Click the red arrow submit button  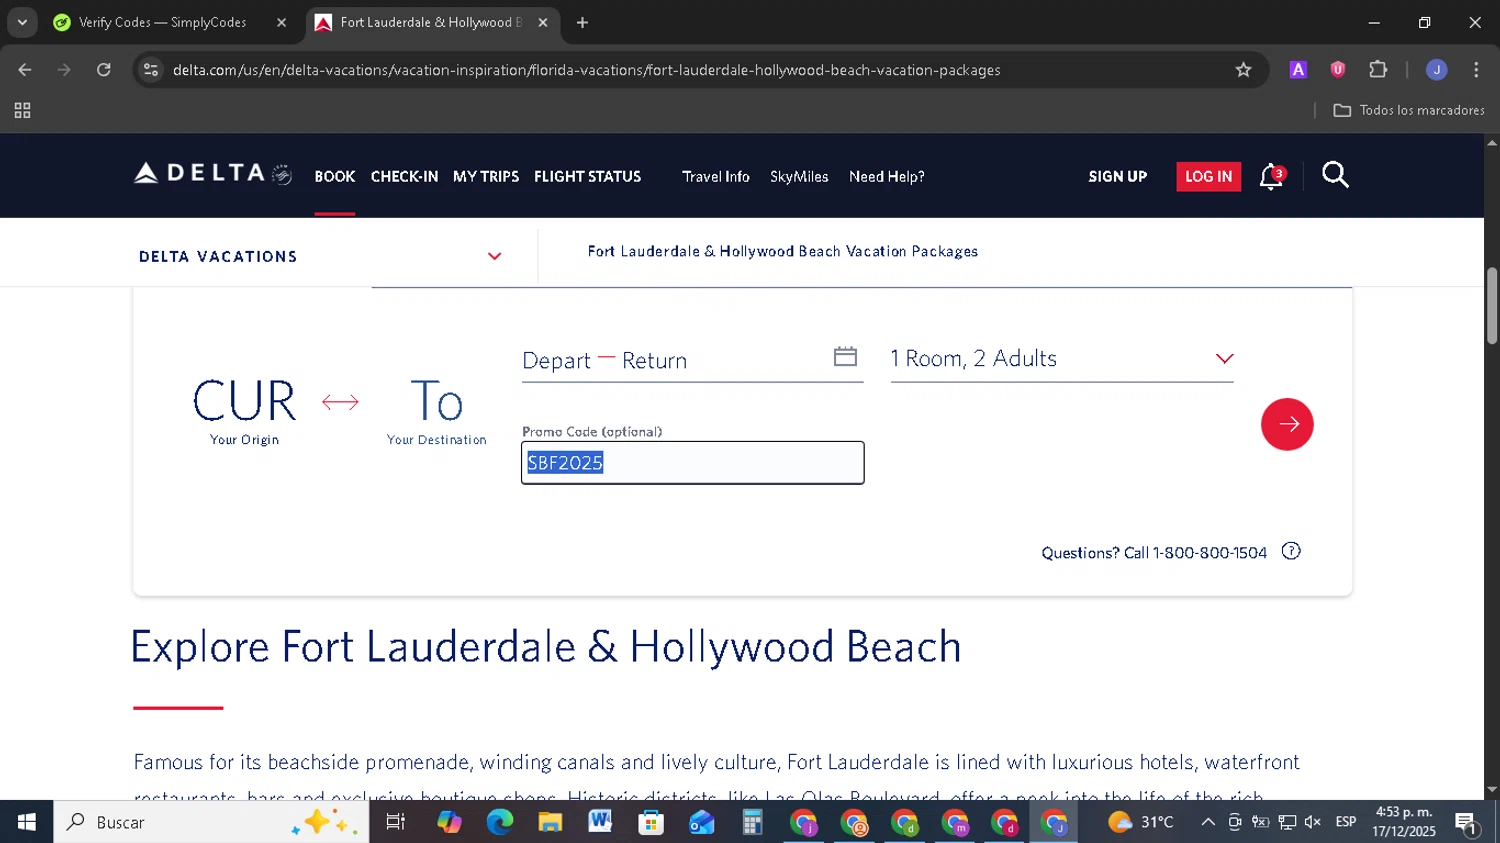[1287, 424]
